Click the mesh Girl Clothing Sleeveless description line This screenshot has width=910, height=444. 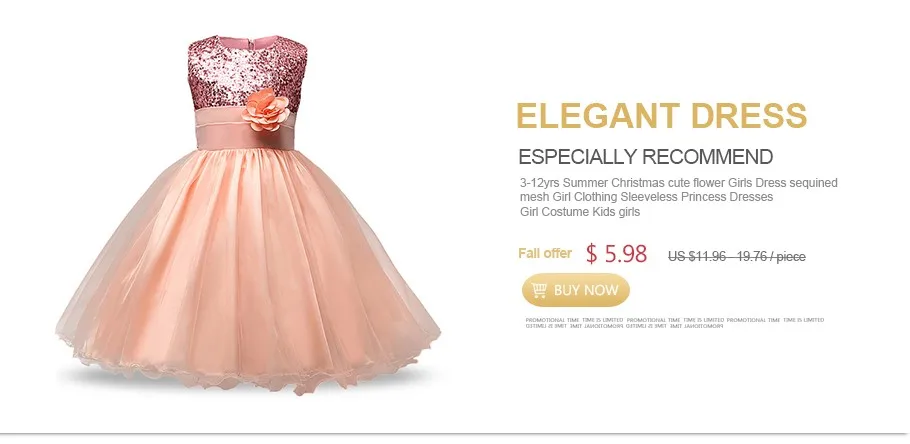(x=647, y=197)
